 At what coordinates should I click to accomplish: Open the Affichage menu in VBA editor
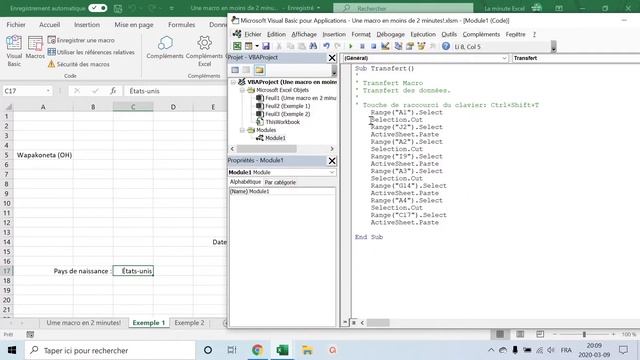[x=304, y=34]
